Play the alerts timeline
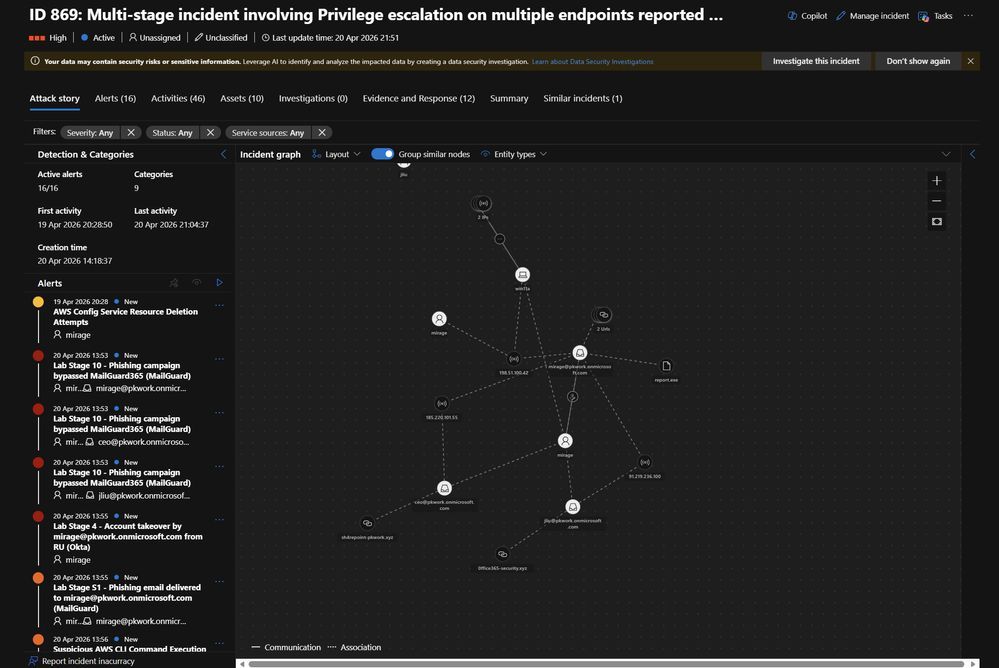The height and width of the screenshot is (668, 999). click(219, 282)
